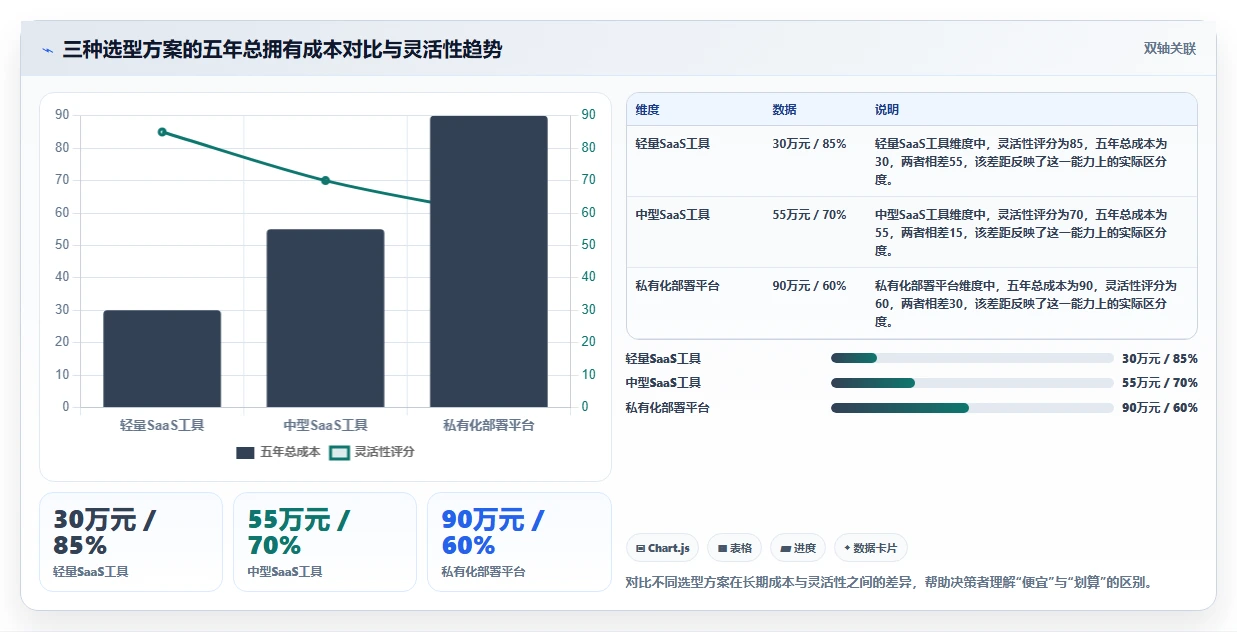This screenshot has height=632, width=1237.
Task: Click the 90万元 / 60% table cell
Action: tap(809, 286)
